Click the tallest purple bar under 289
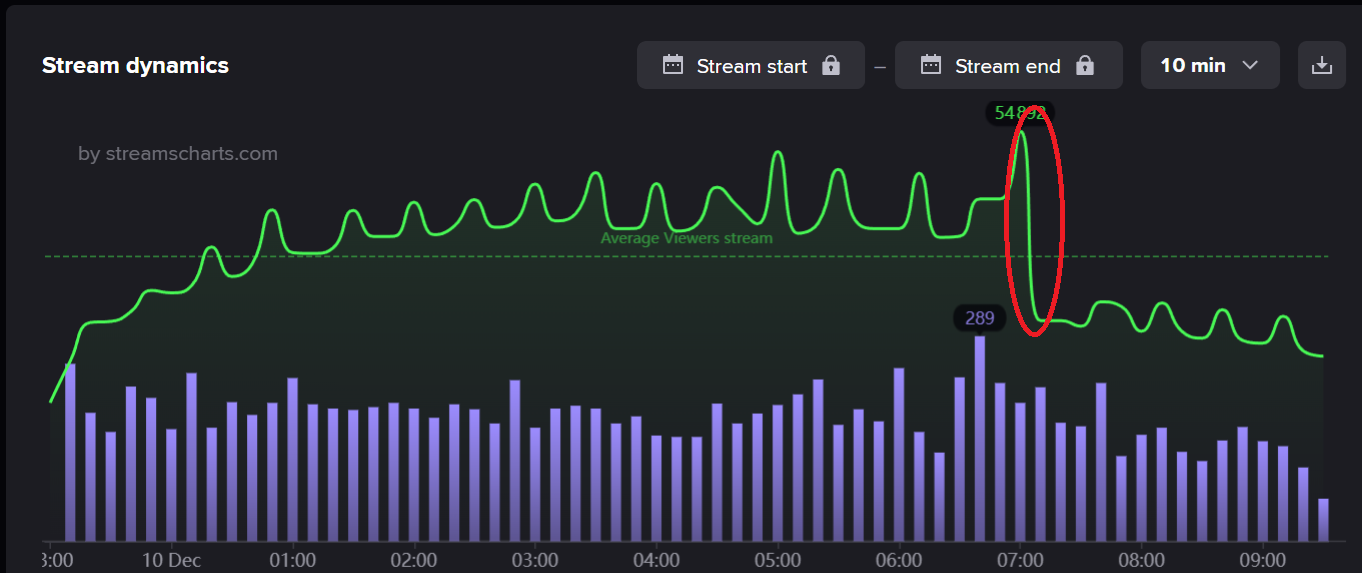 980,438
